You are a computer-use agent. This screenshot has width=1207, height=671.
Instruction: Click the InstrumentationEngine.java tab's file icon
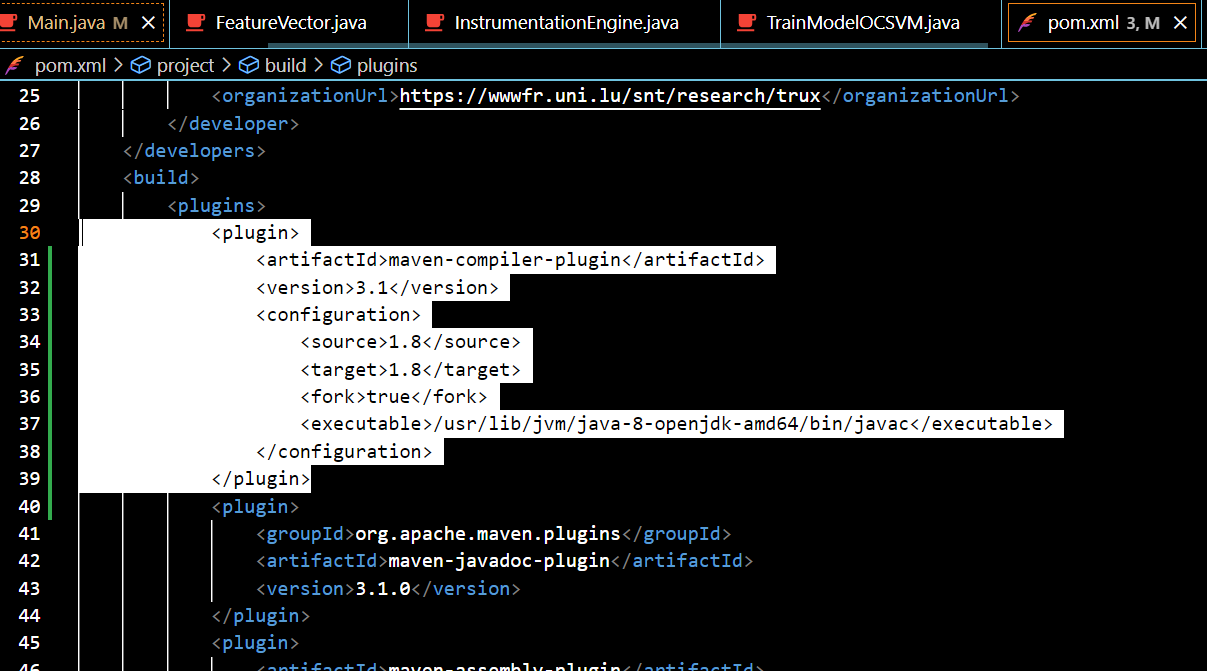pos(434,22)
